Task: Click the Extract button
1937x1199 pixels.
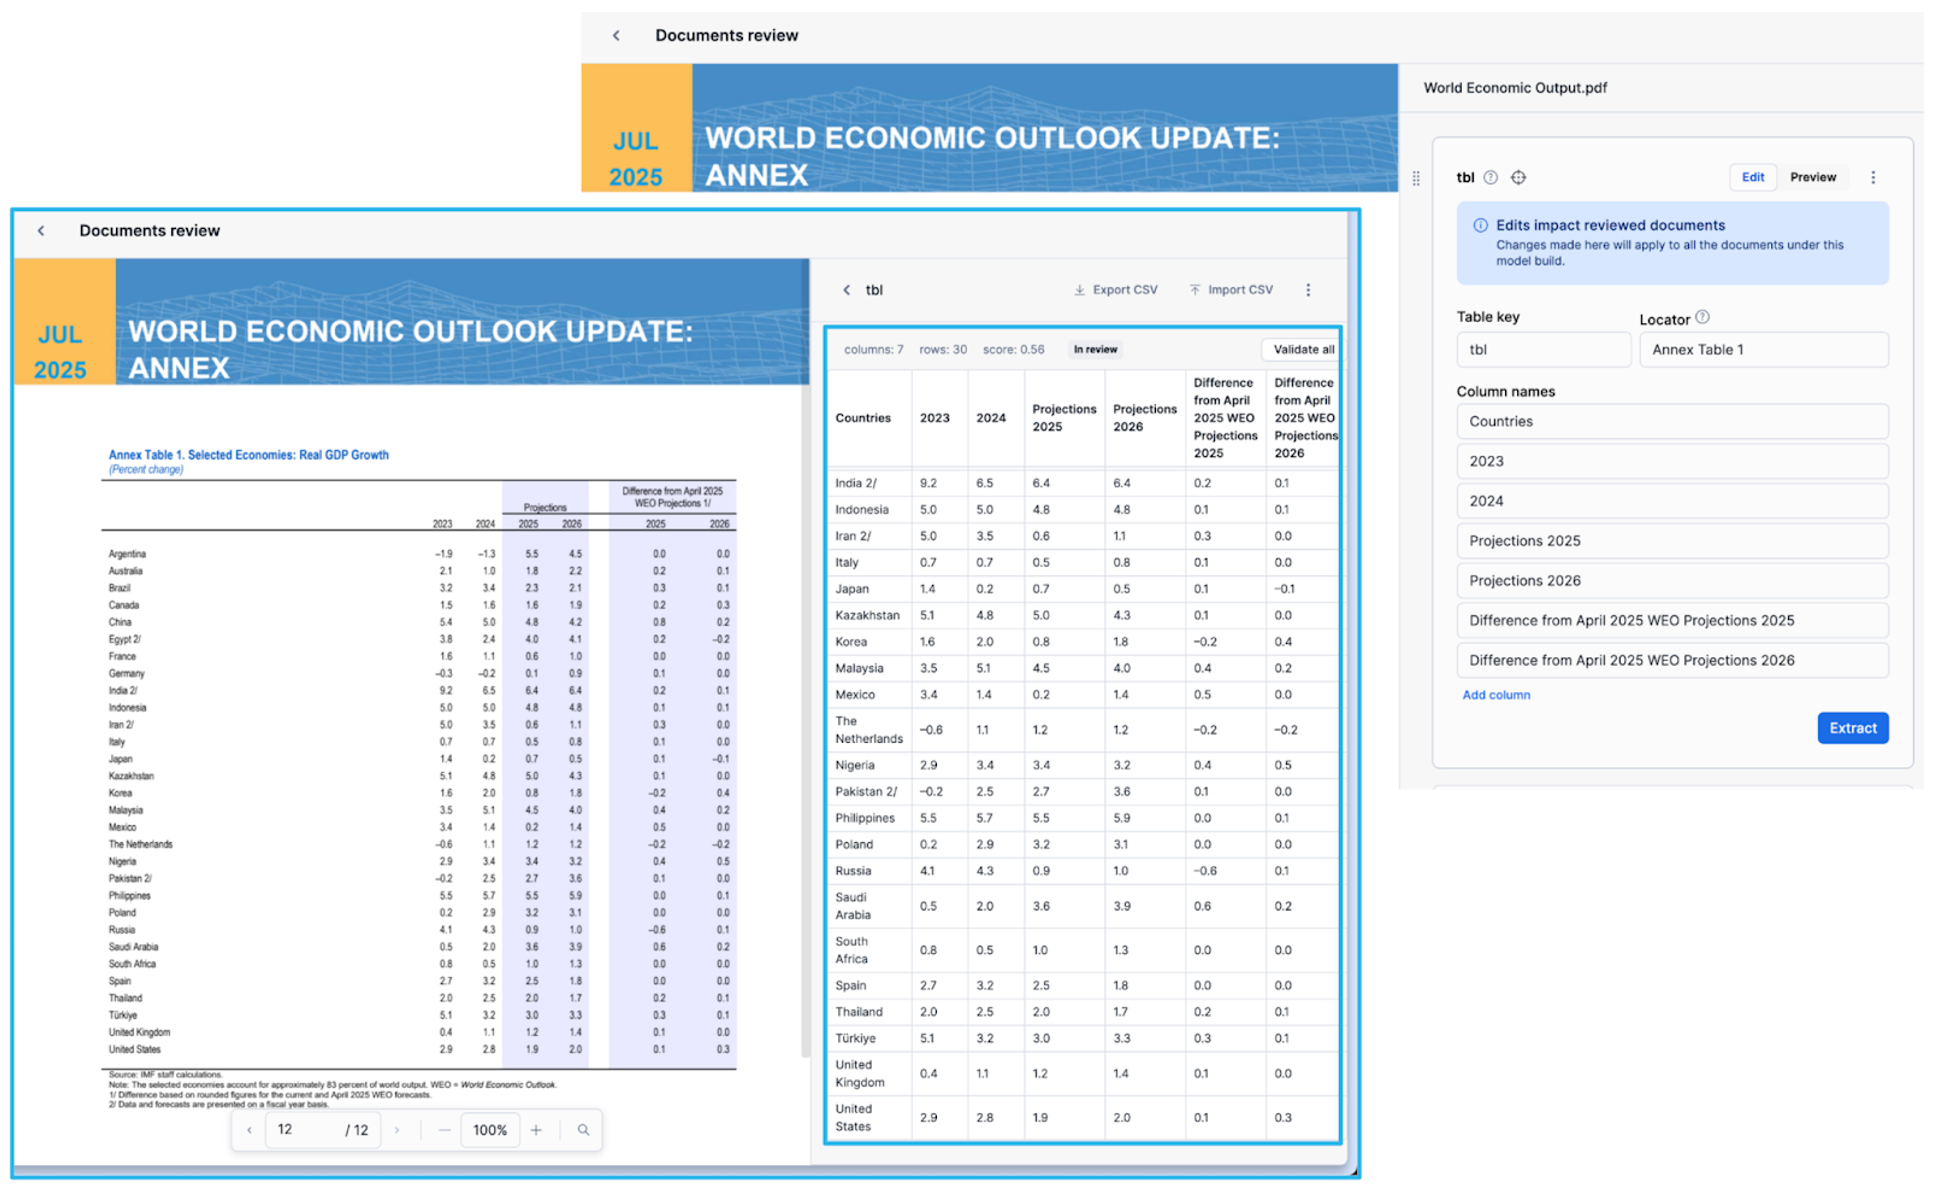Action: tap(1852, 728)
